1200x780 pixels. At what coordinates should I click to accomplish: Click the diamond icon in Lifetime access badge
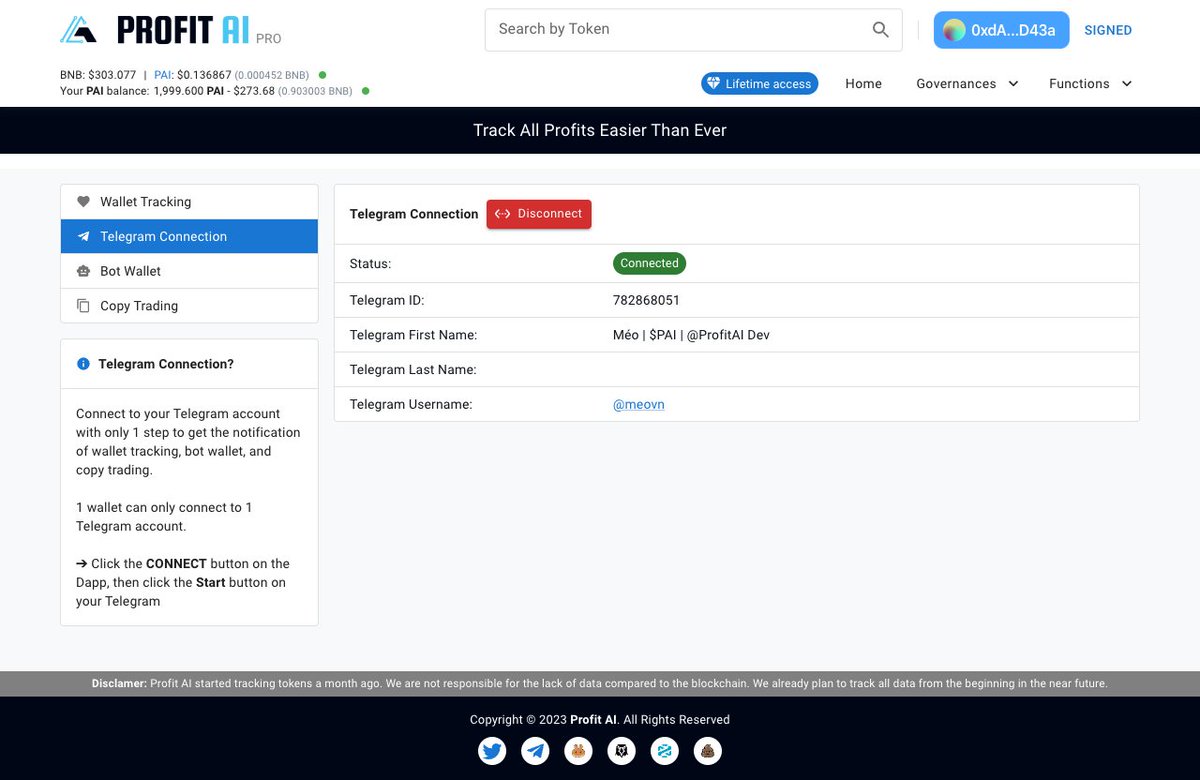tap(713, 83)
